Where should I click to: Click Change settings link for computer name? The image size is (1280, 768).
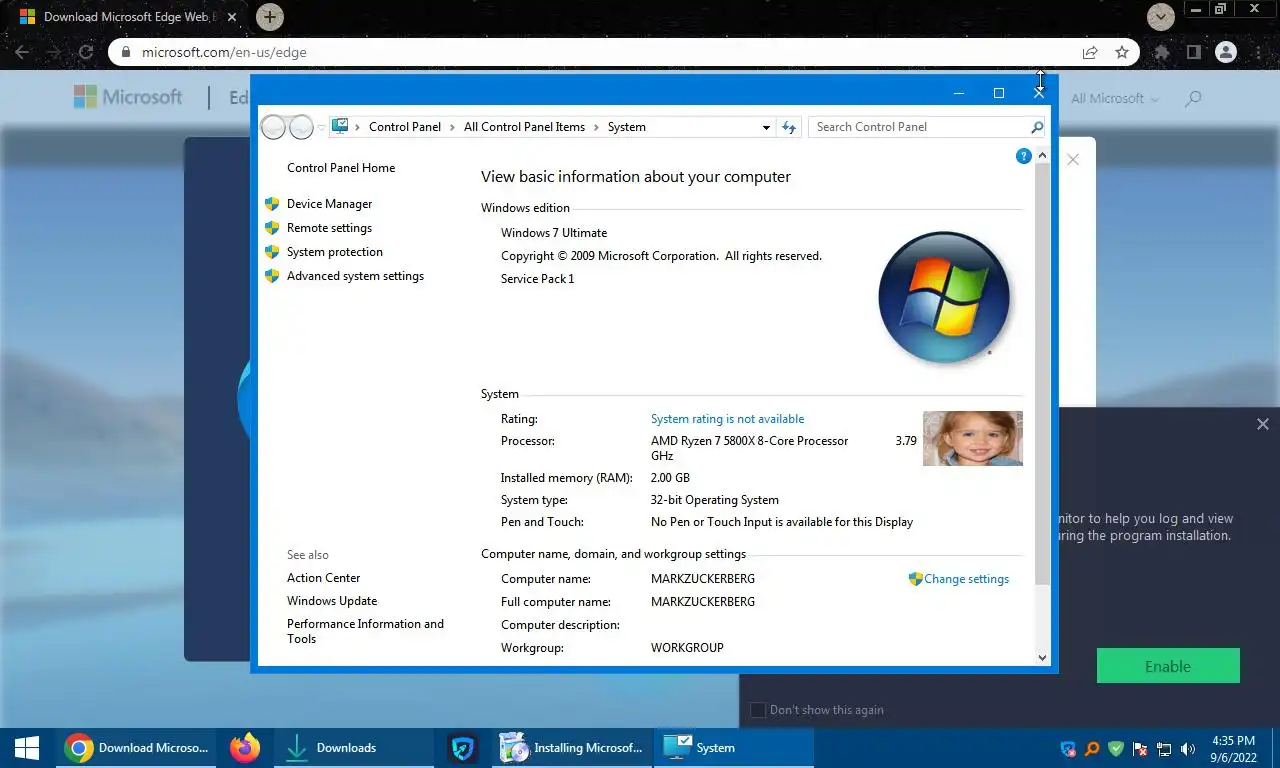pos(966,579)
